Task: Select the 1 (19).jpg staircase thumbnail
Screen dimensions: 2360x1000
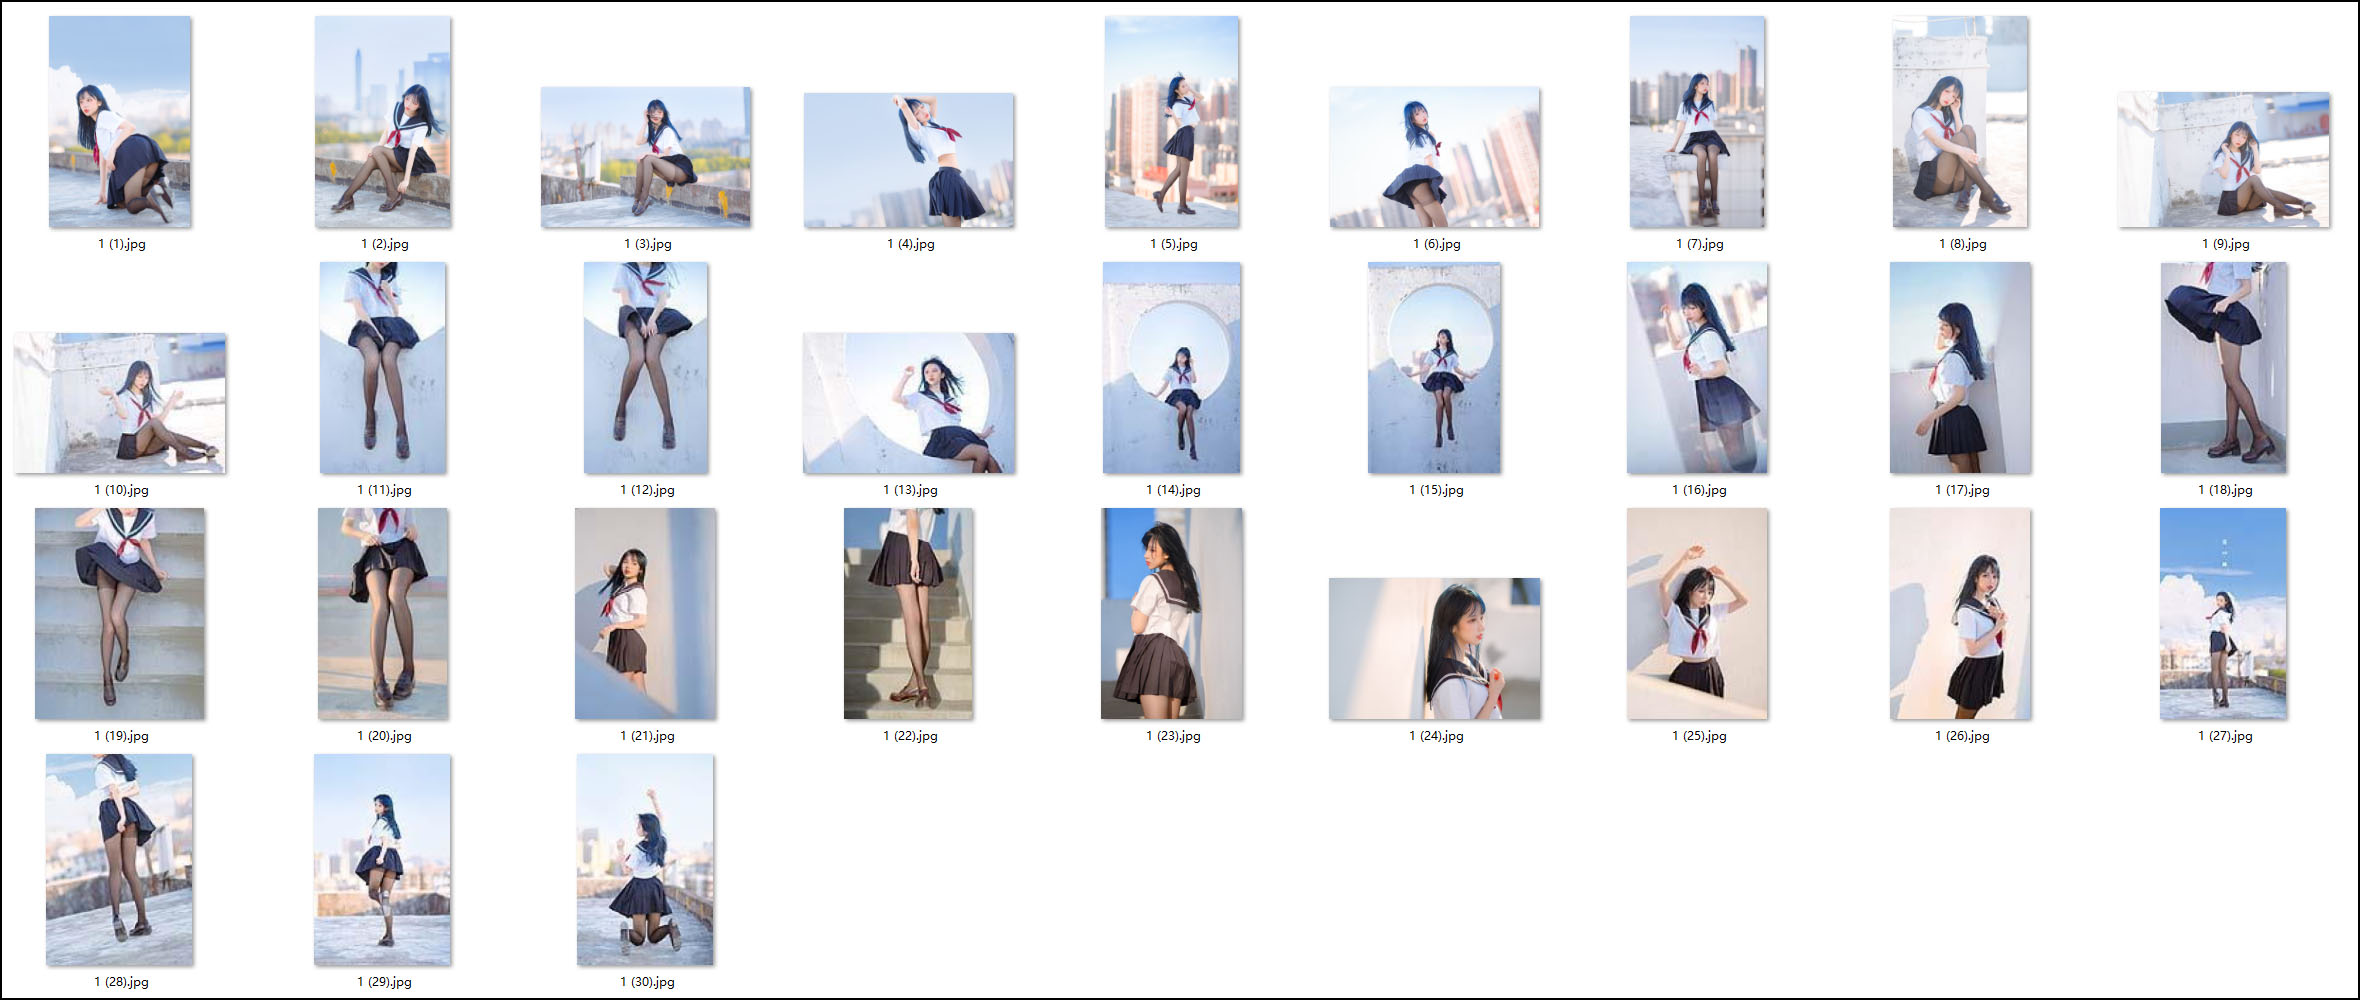Action: point(120,614)
